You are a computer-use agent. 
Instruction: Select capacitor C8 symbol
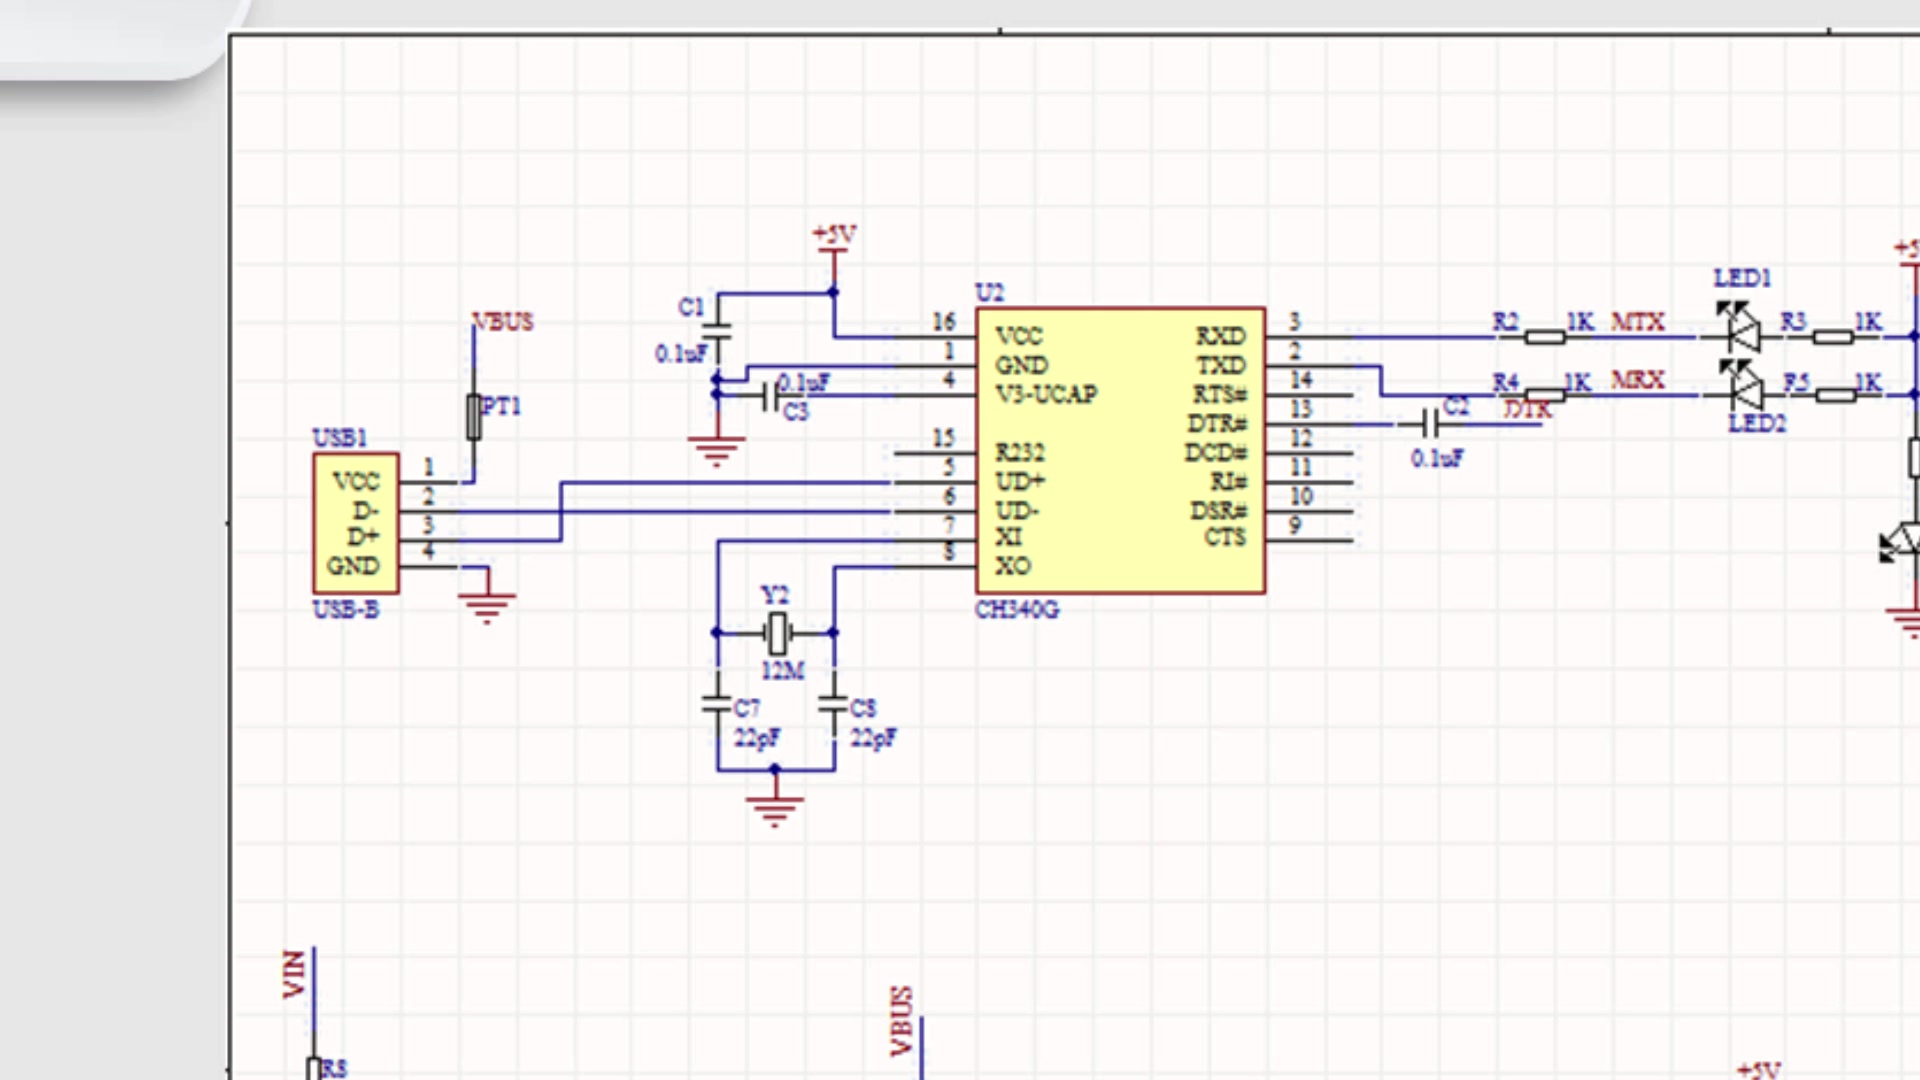(x=833, y=706)
